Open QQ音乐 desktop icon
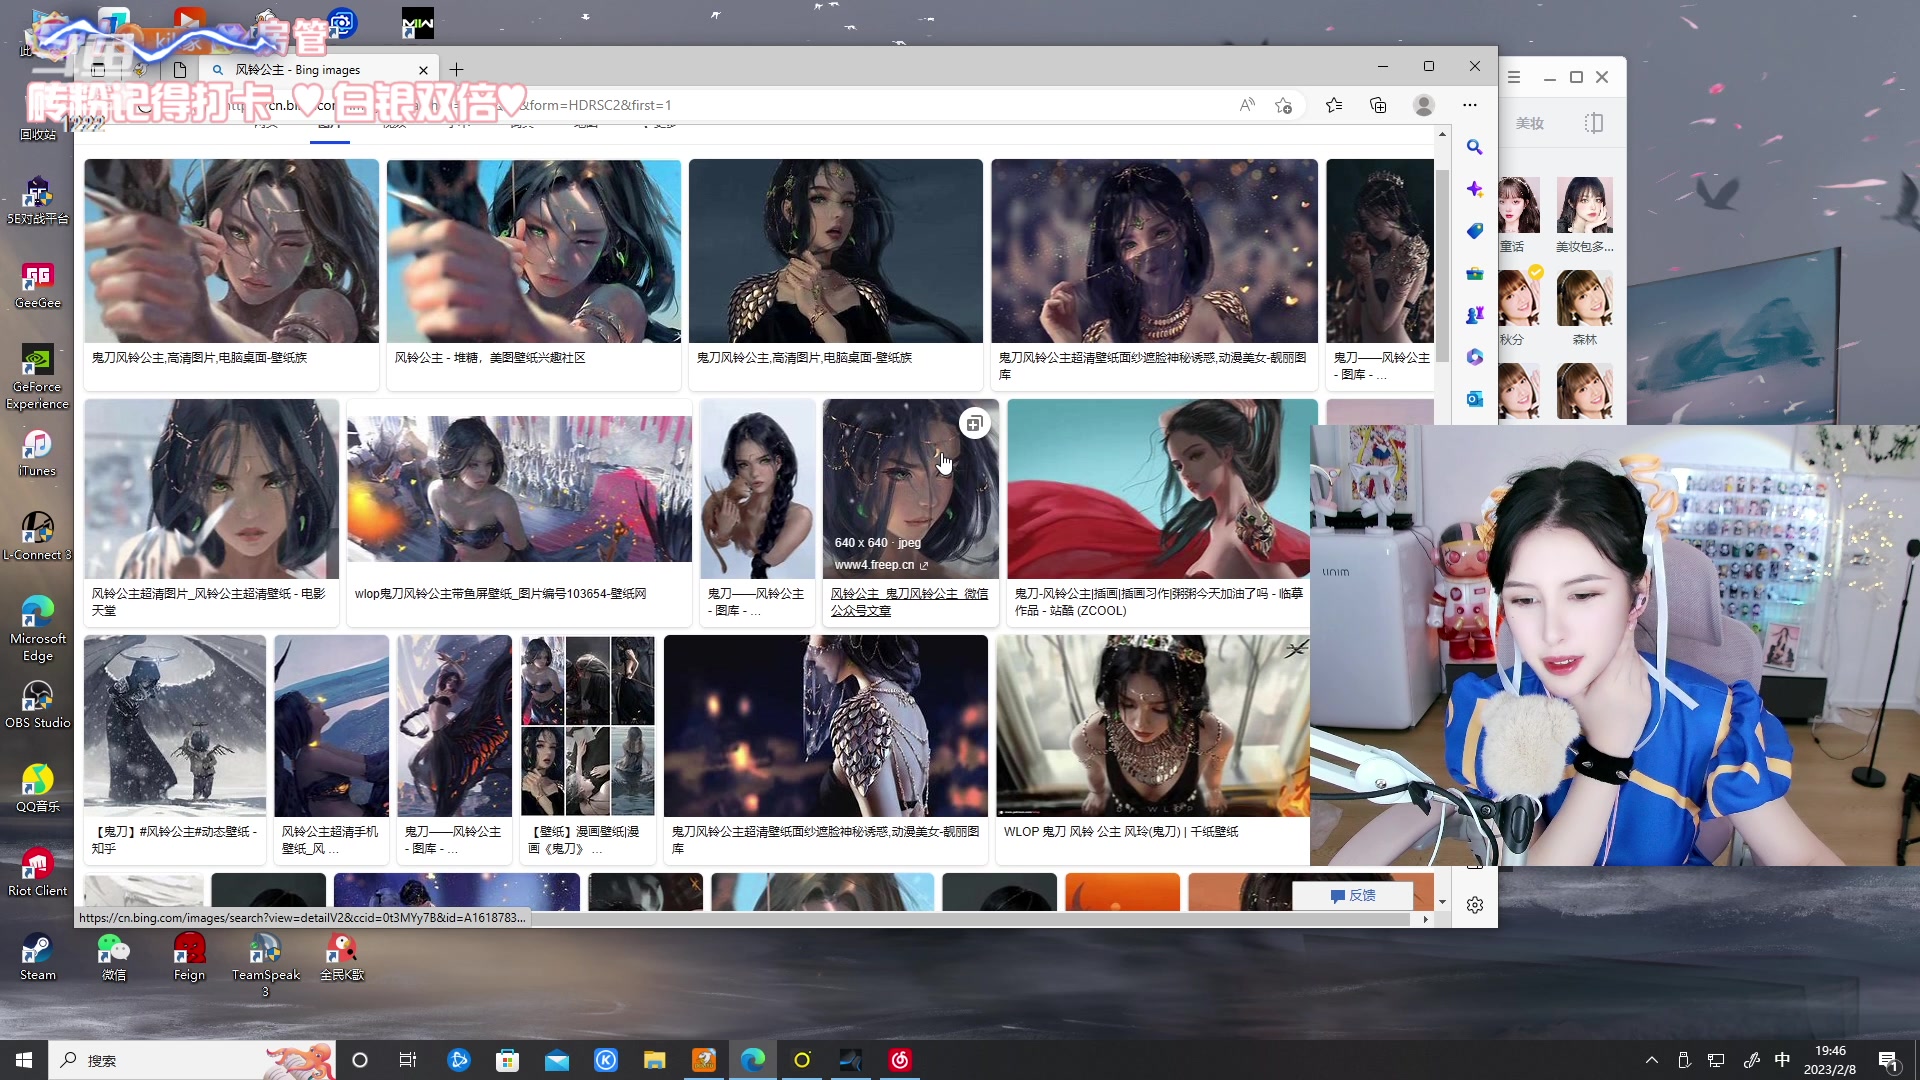Image resolution: width=1920 pixels, height=1080 pixels. tap(38, 789)
